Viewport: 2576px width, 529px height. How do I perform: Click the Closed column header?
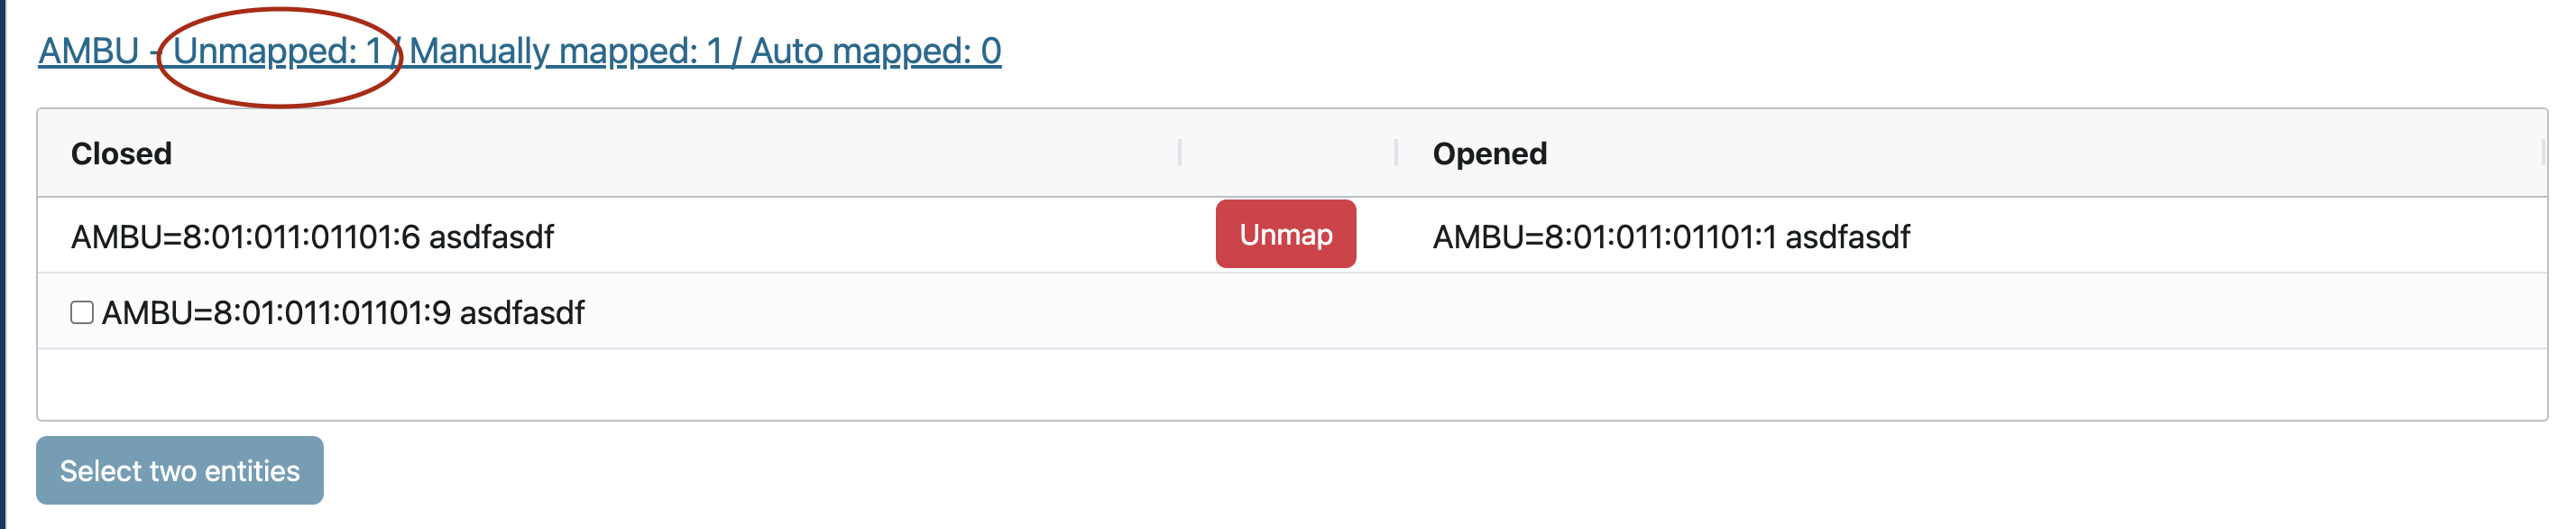tap(121, 154)
